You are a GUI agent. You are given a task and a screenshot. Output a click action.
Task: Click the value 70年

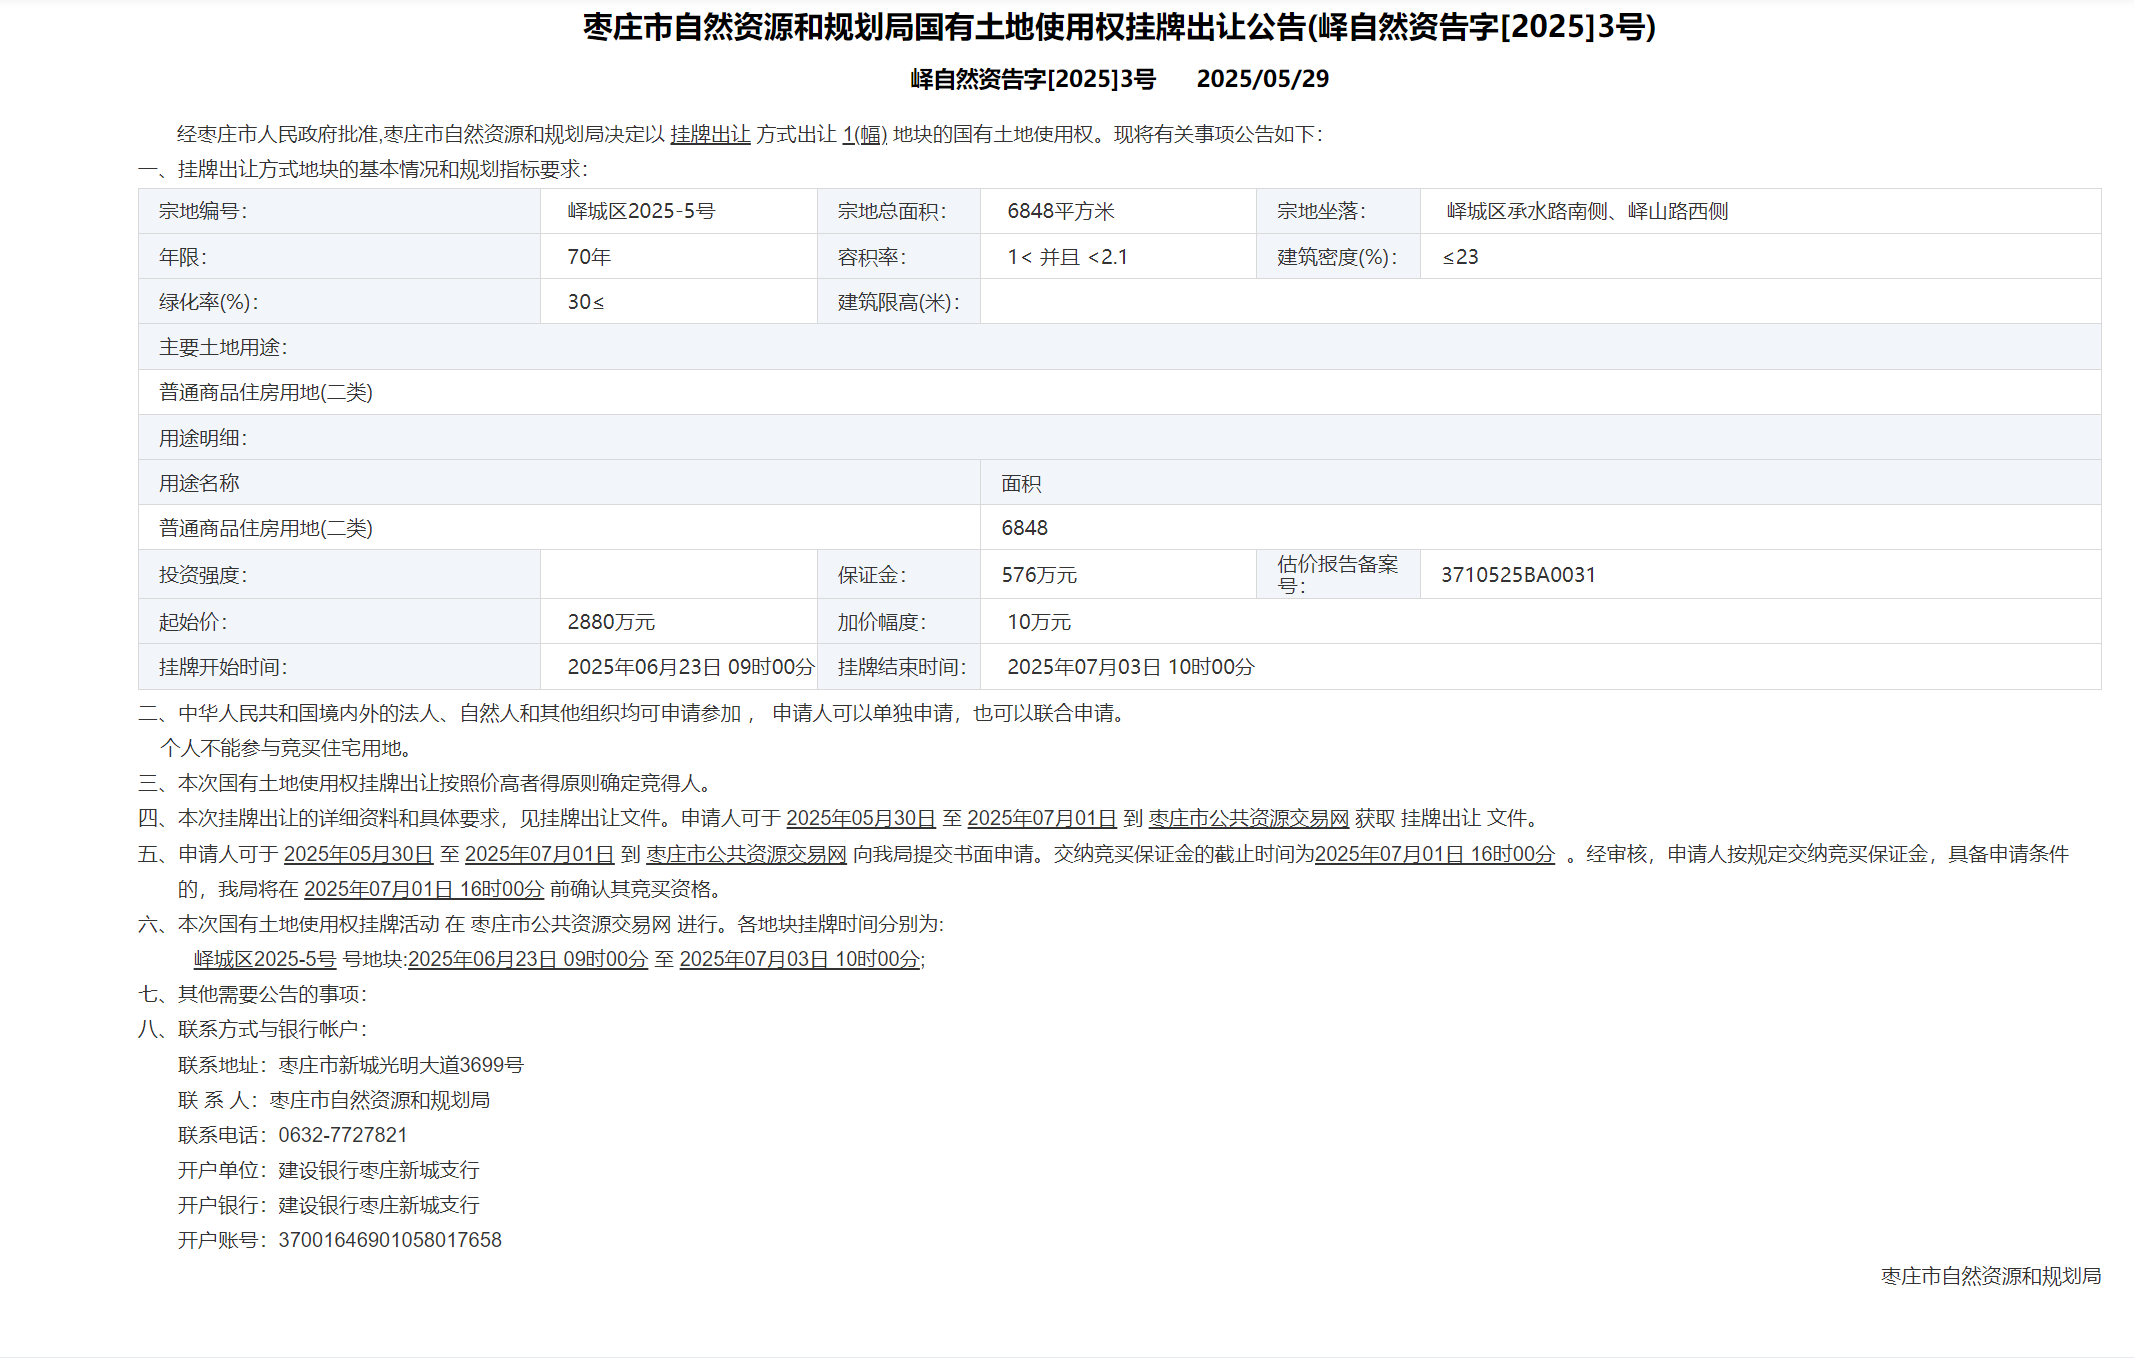[589, 257]
